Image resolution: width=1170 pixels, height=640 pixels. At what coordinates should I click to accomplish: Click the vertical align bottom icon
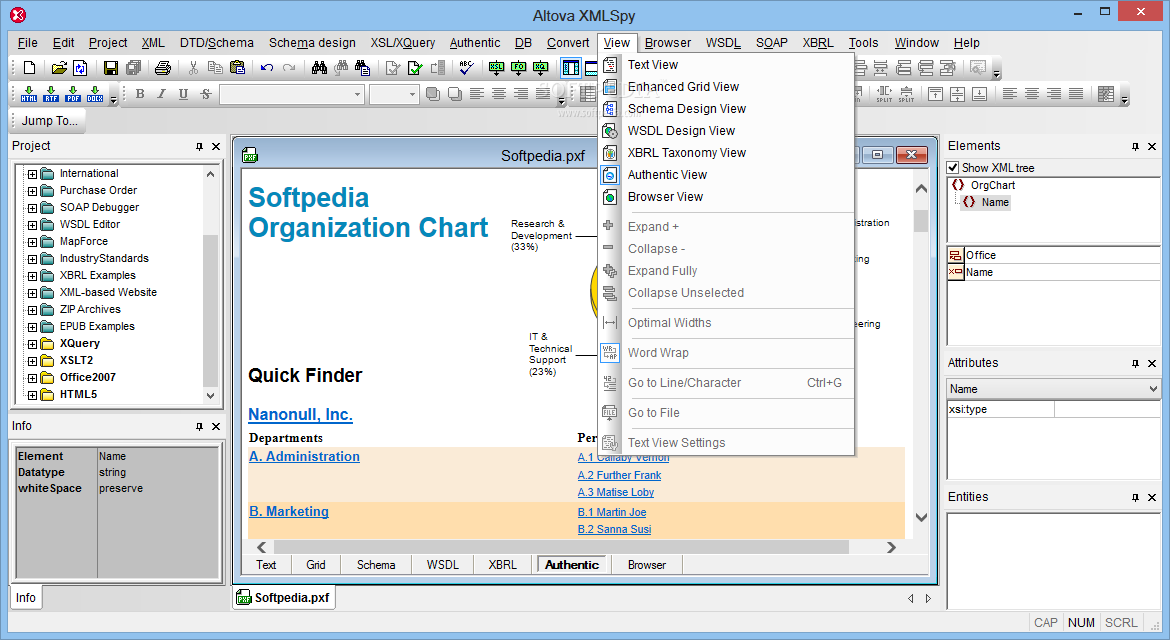(980, 93)
